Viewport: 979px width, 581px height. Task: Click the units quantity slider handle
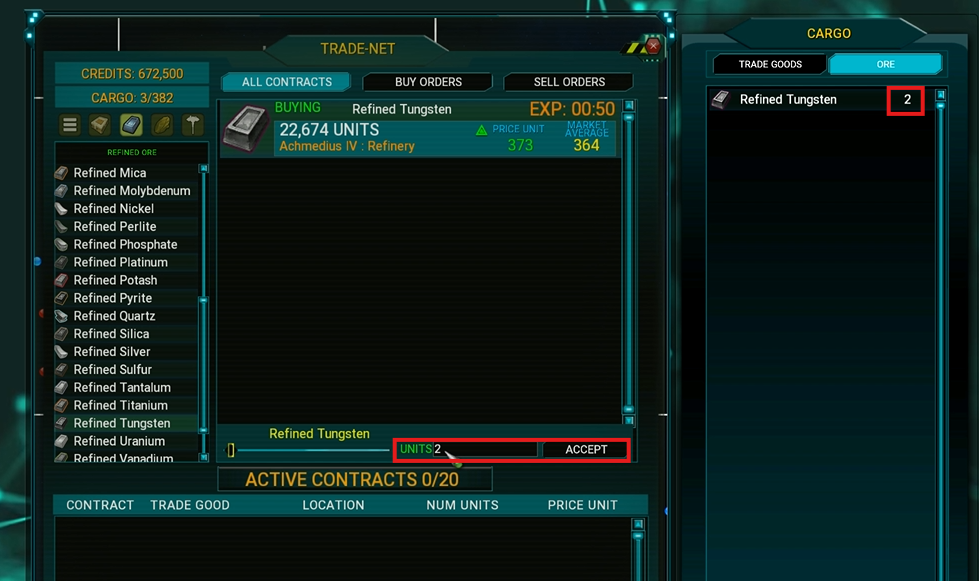point(231,450)
